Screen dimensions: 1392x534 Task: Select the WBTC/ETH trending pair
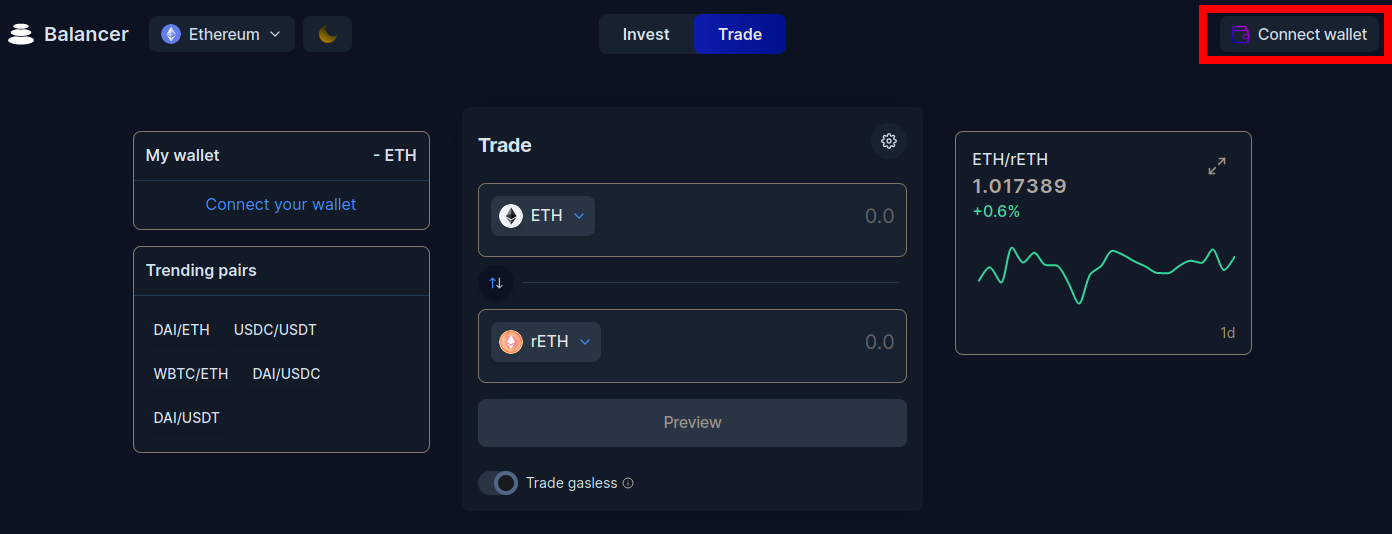(191, 374)
